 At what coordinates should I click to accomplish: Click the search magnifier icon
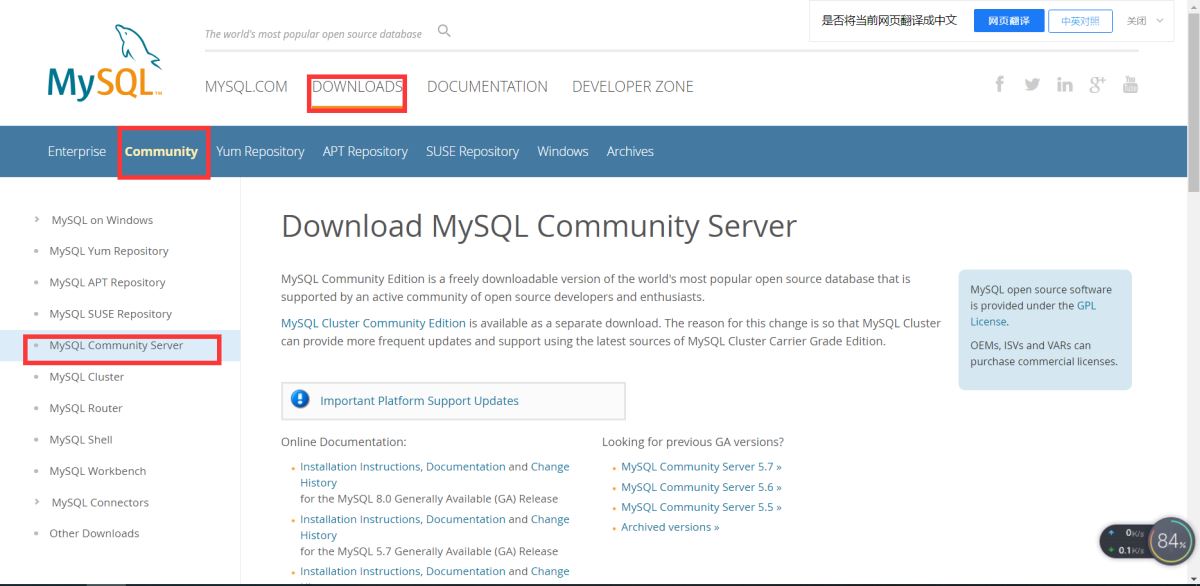tap(445, 32)
